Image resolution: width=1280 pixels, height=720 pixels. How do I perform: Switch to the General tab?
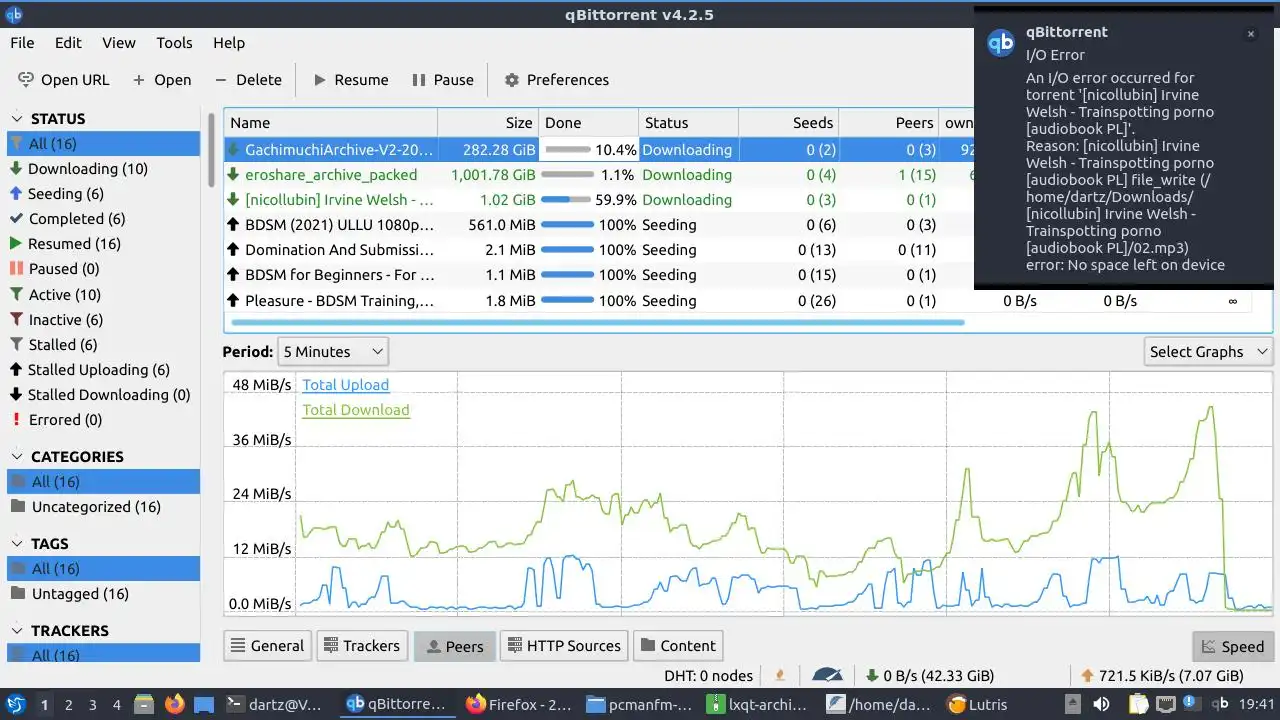pyautogui.click(x=267, y=646)
